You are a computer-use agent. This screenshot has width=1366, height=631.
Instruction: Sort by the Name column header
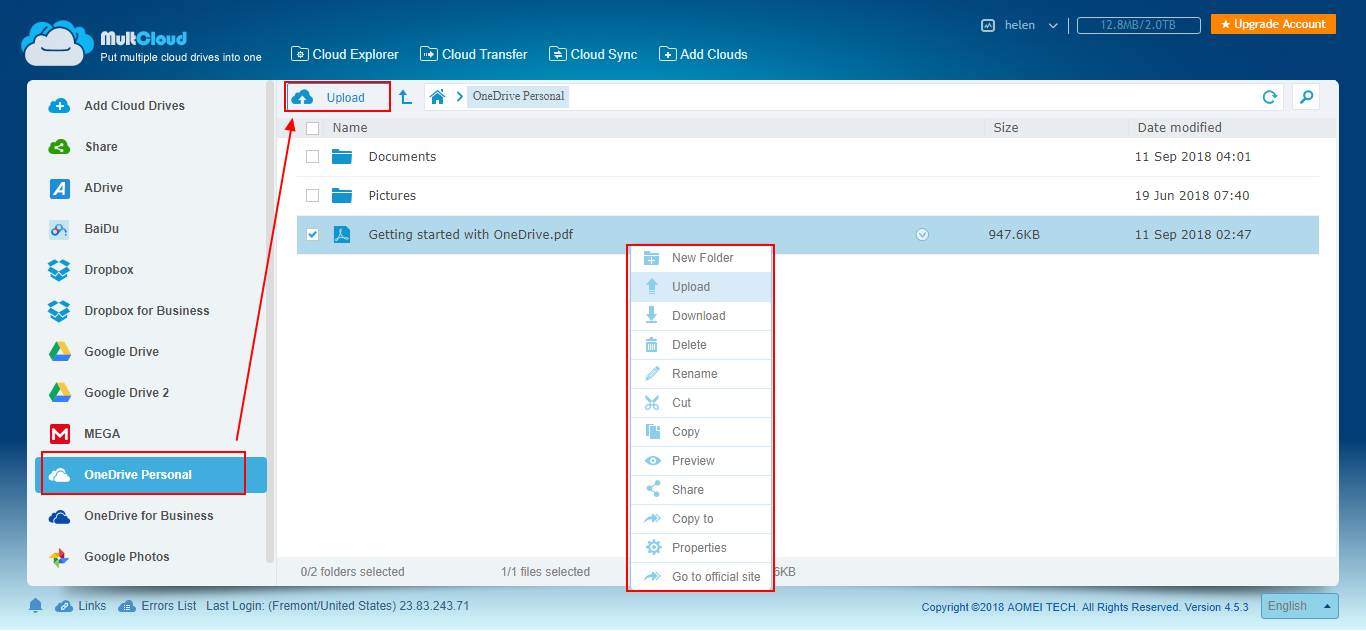(x=350, y=128)
